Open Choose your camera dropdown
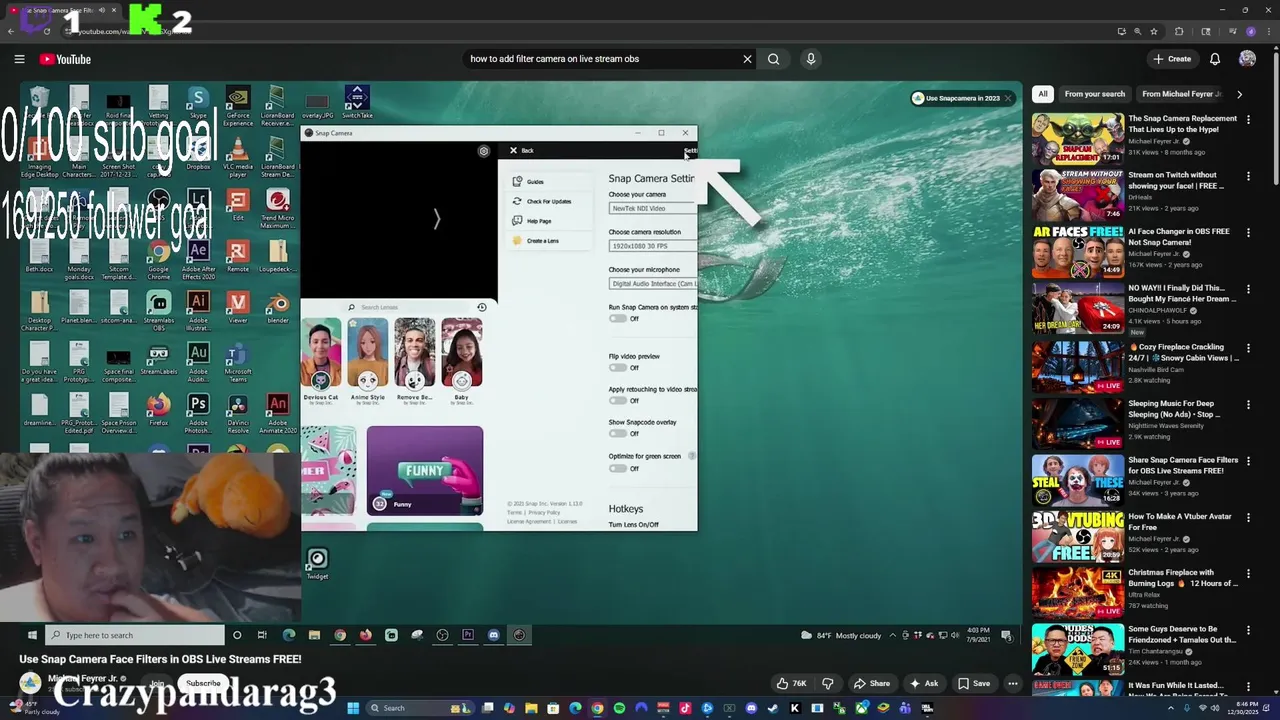Screen dimensions: 1280x720 click(653, 208)
